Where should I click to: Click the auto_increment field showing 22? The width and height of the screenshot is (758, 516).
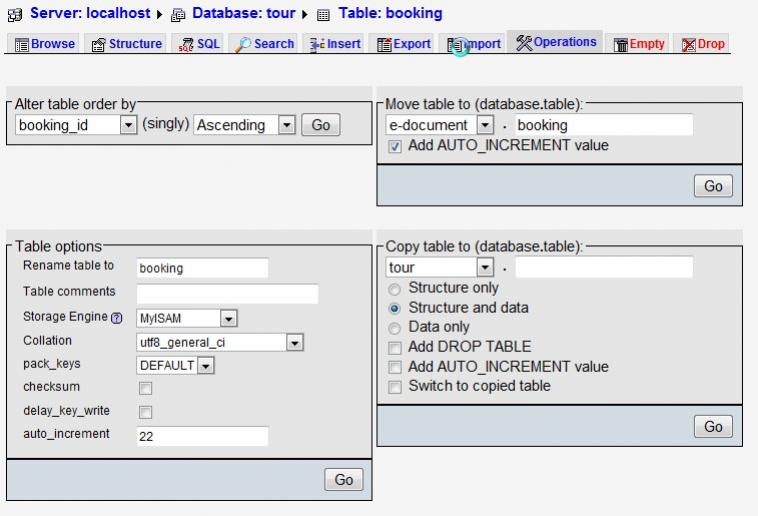click(202, 436)
